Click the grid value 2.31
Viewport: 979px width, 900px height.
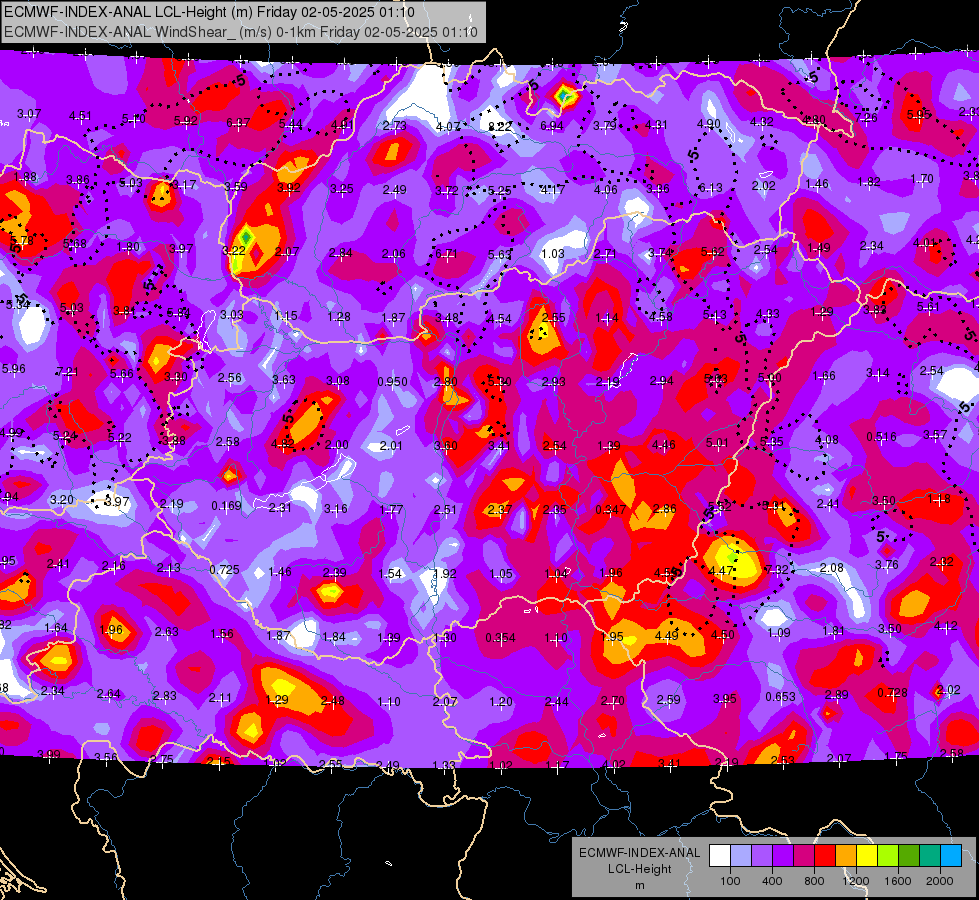[280, 508]
